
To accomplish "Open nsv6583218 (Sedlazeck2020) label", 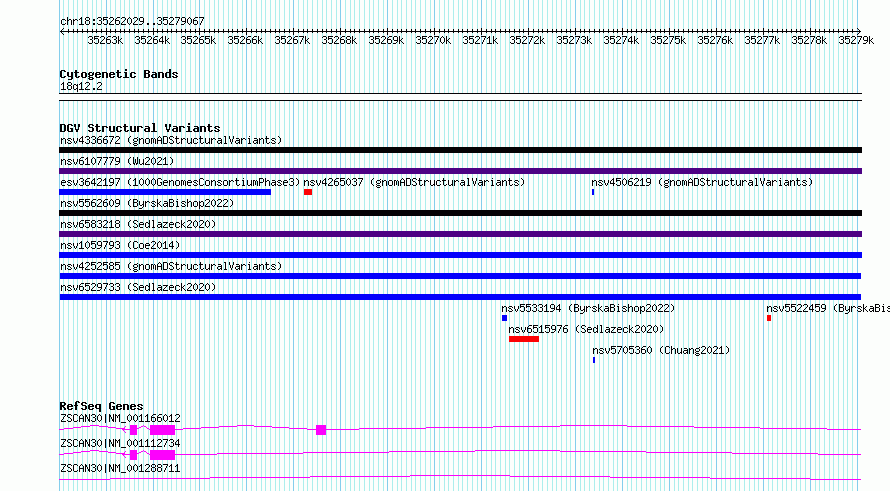I will click(x=138, y=224).
